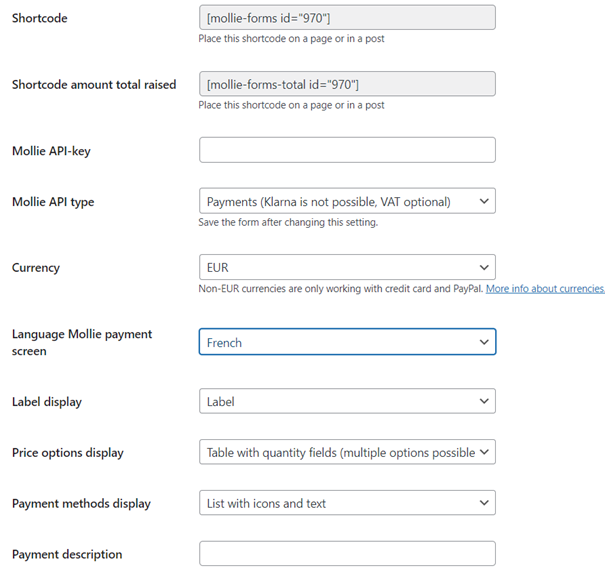The height and width of the screenshot is (568, 605).
Task: Click the Mollie API type label
Action: pyautogui.click(x=53, y=202)
